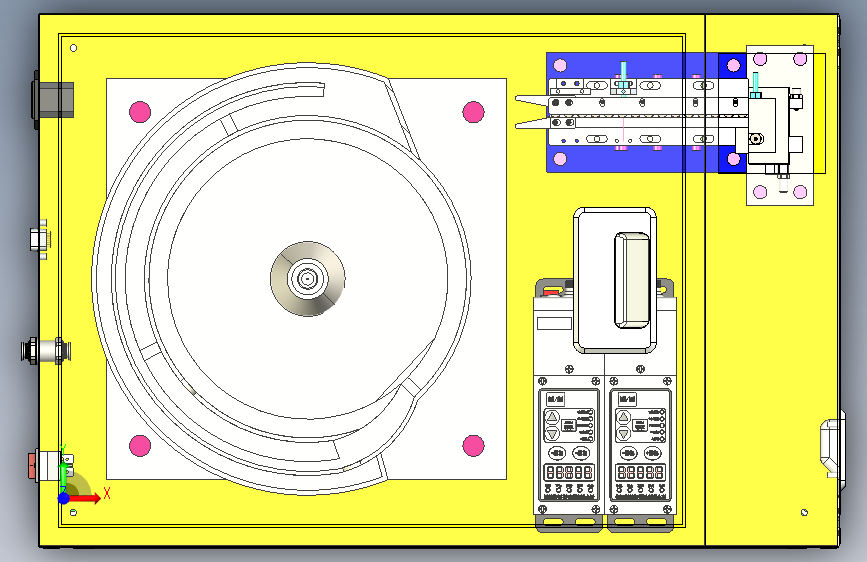This screenshot has width=867, height=562.
Task: Pick the top-right pink bolt on the bowl base plate
Action: click(473, 112)
